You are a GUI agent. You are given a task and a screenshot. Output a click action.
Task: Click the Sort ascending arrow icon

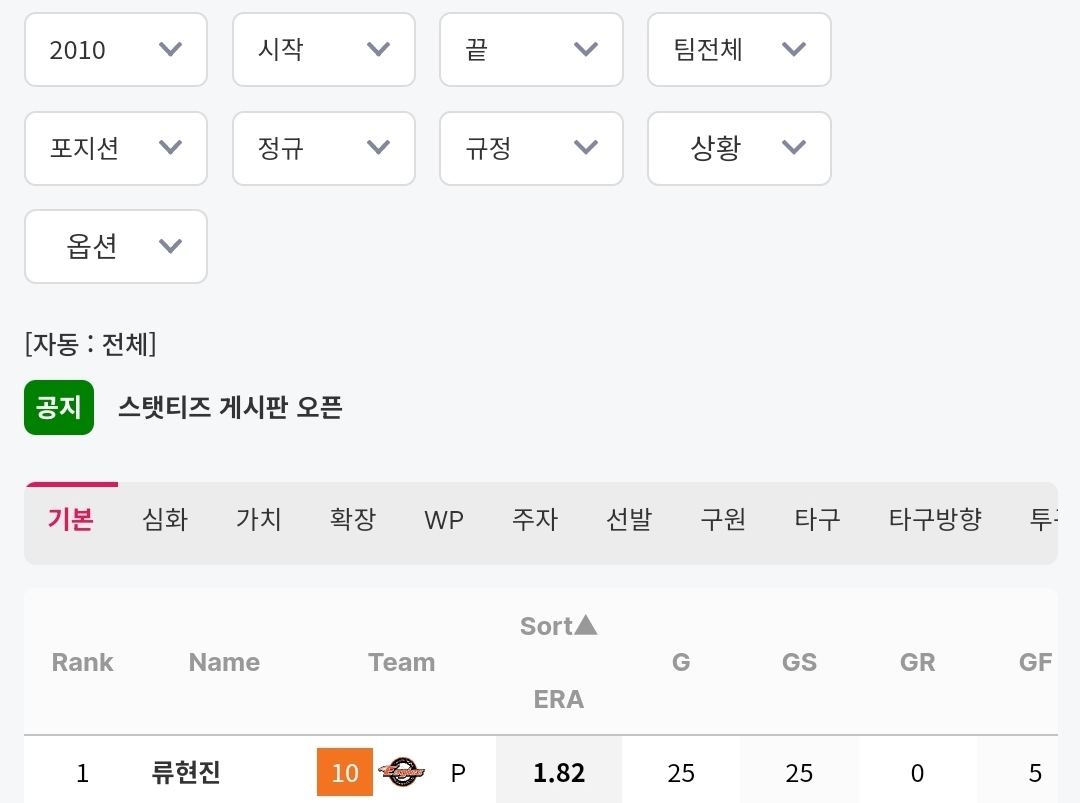click(586, 626)
